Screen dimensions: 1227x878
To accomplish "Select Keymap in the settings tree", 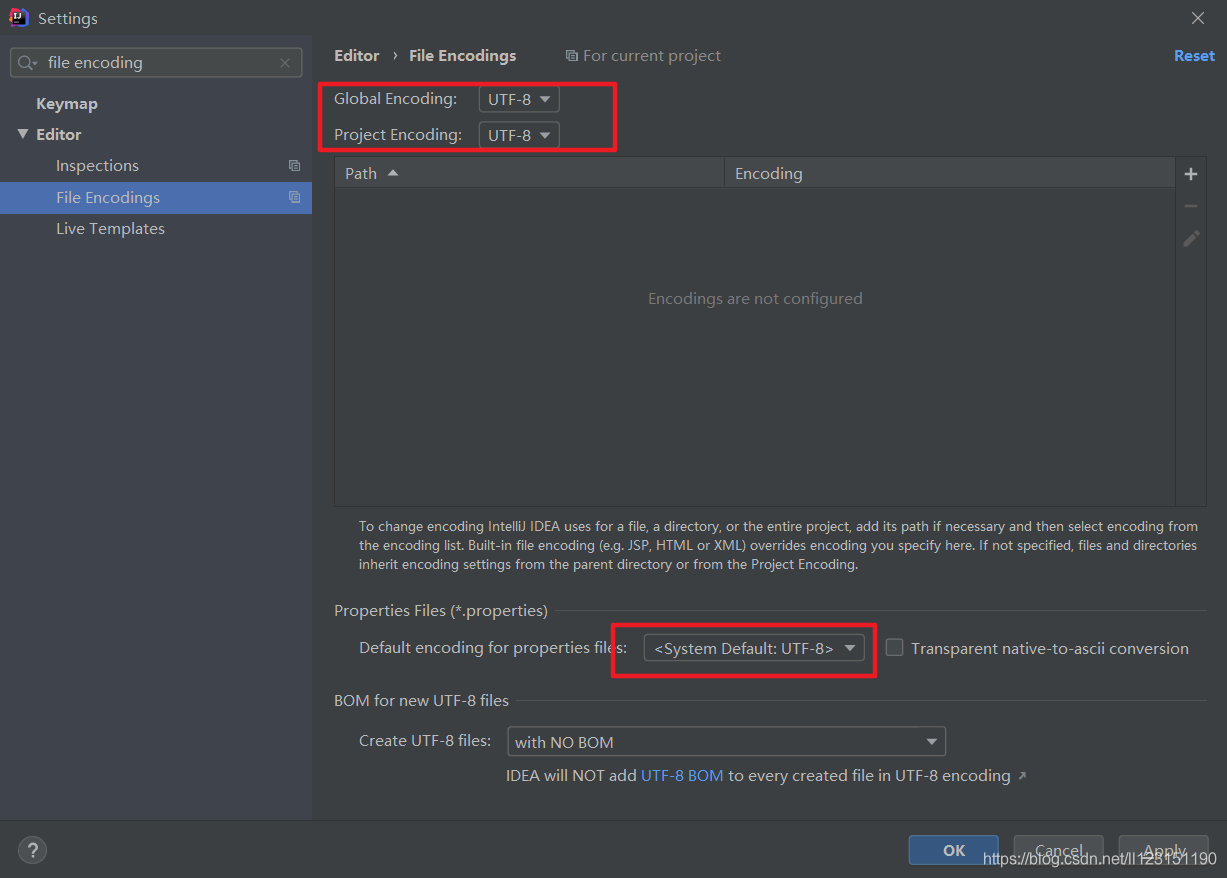I will 67,104.
